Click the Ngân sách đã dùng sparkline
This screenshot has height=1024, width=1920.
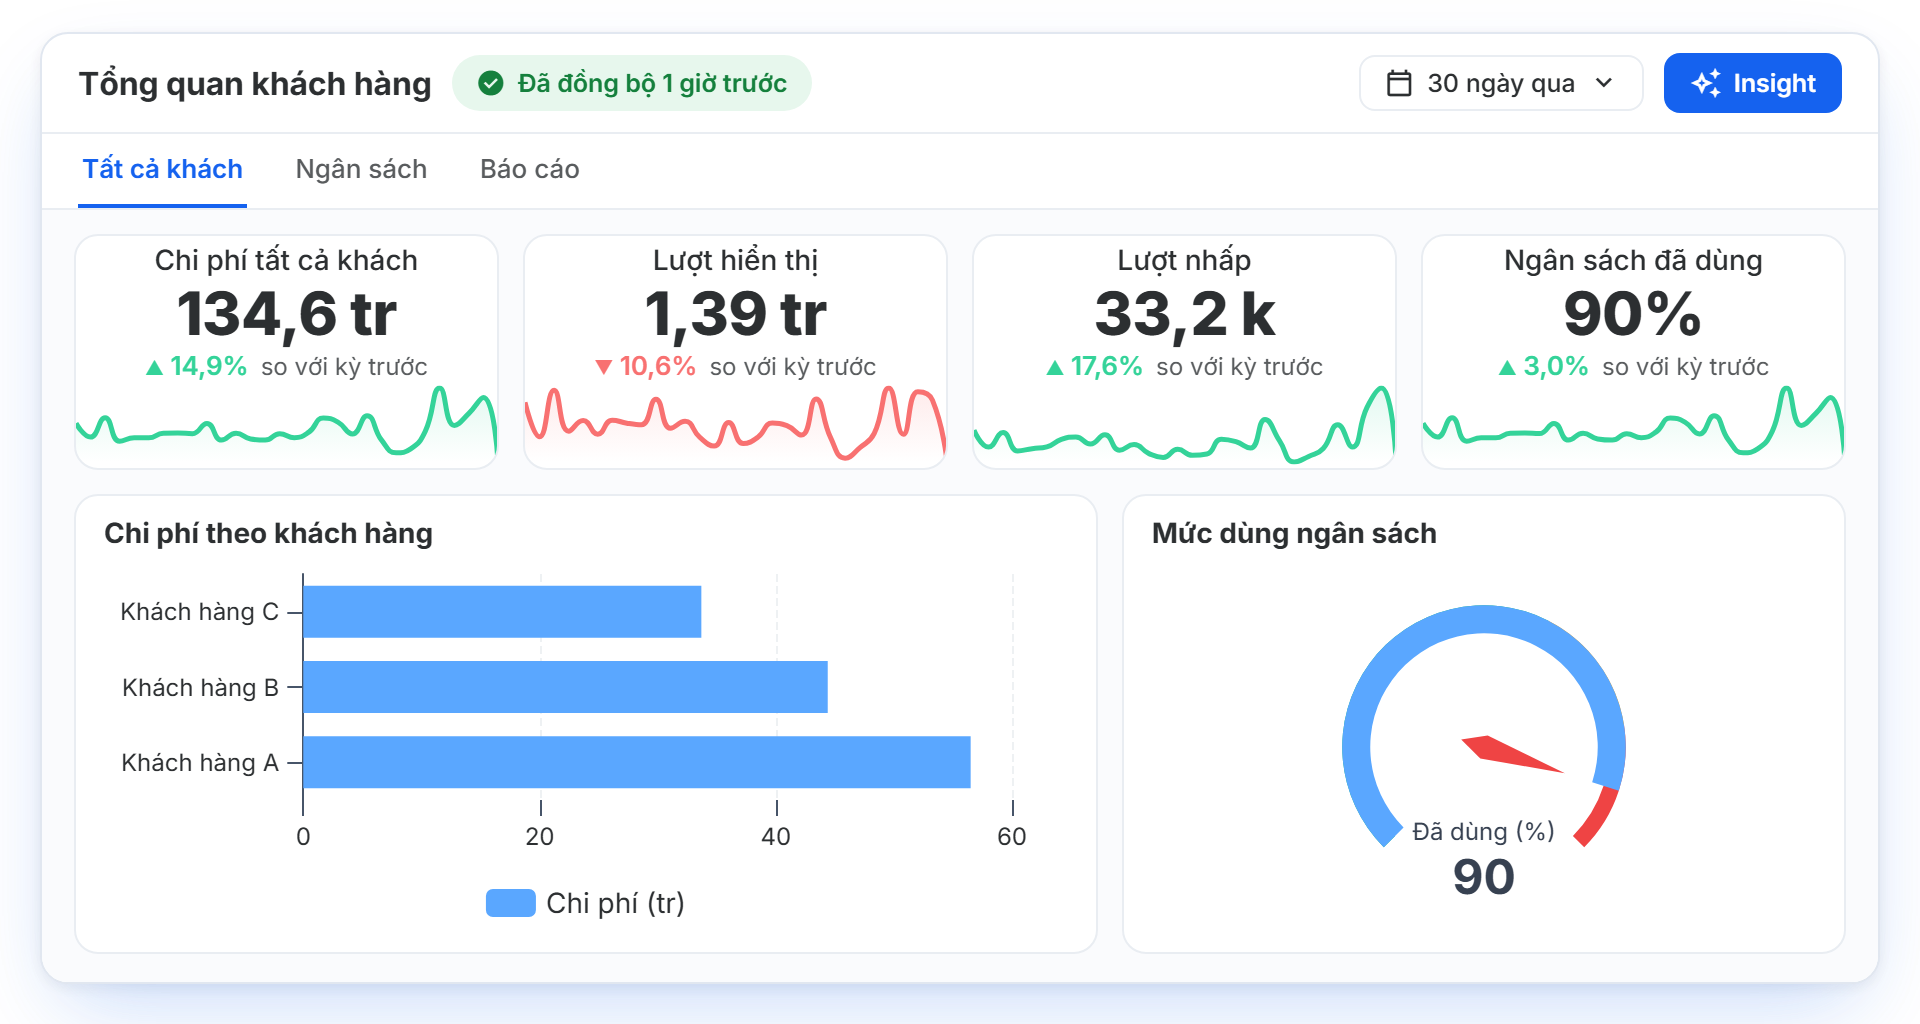[x=1634, y=425]
